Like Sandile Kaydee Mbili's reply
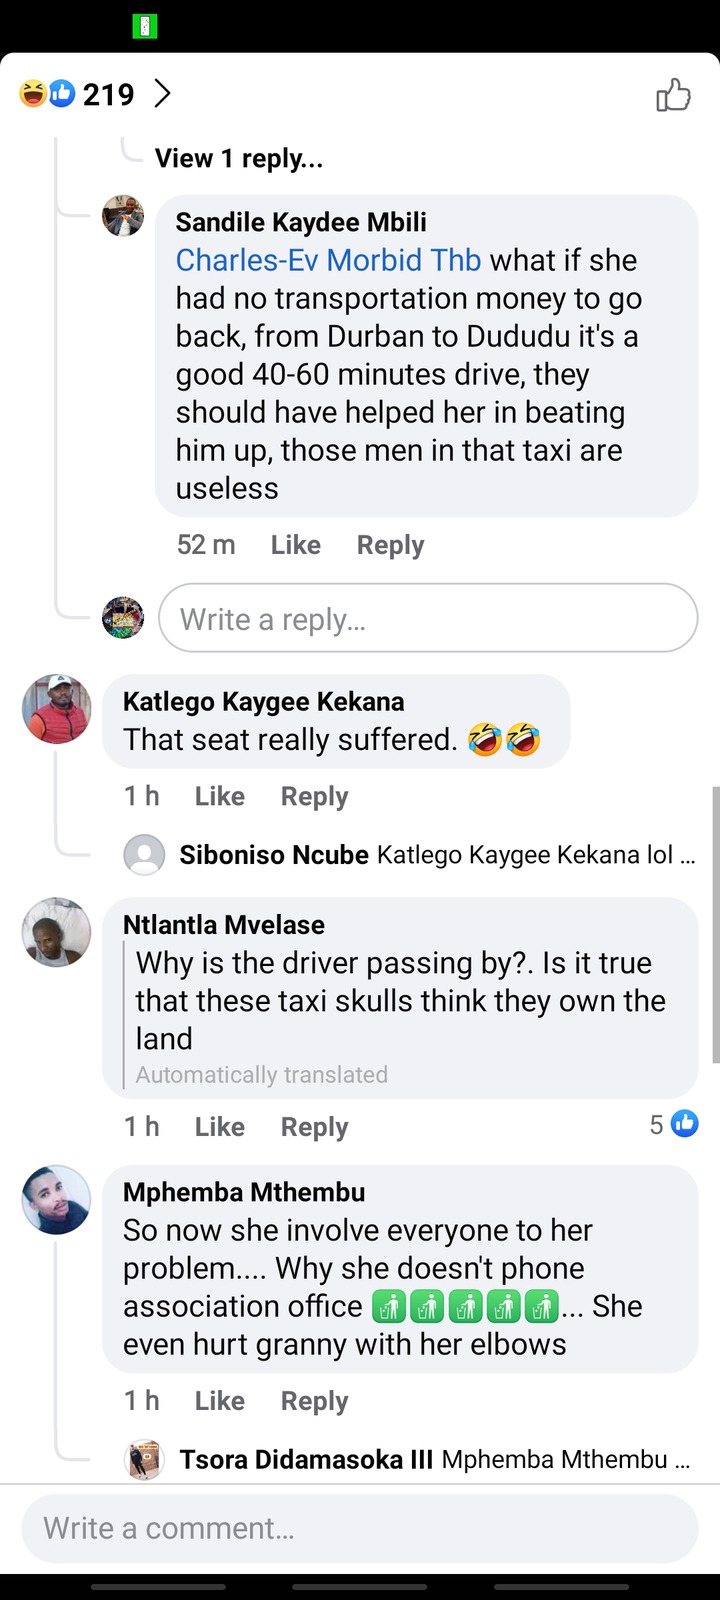 [x=295, y=545]
